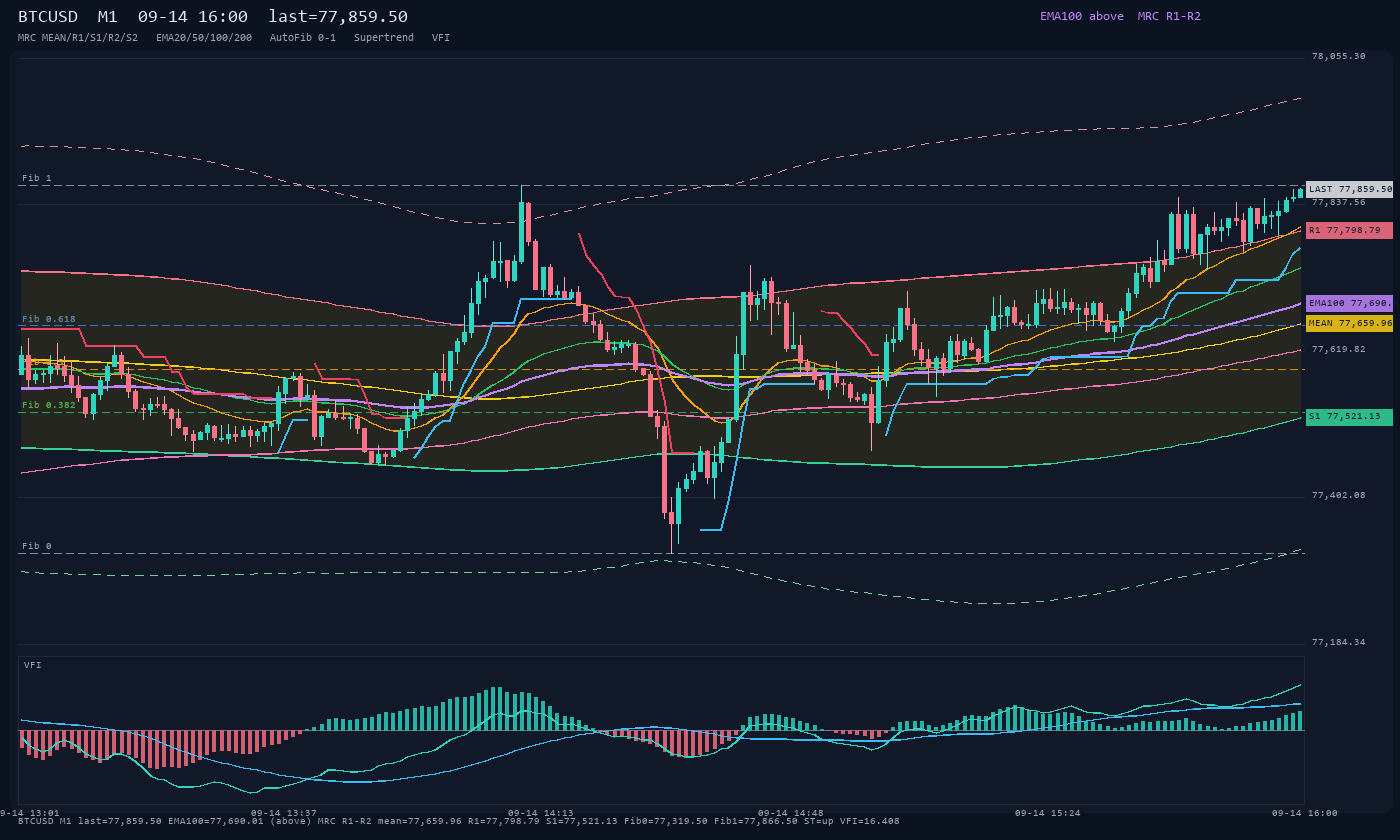Click the 78,055.30 price axis label
Image resolution: width=1400 pixels, height=840 pixels.
1338,56
